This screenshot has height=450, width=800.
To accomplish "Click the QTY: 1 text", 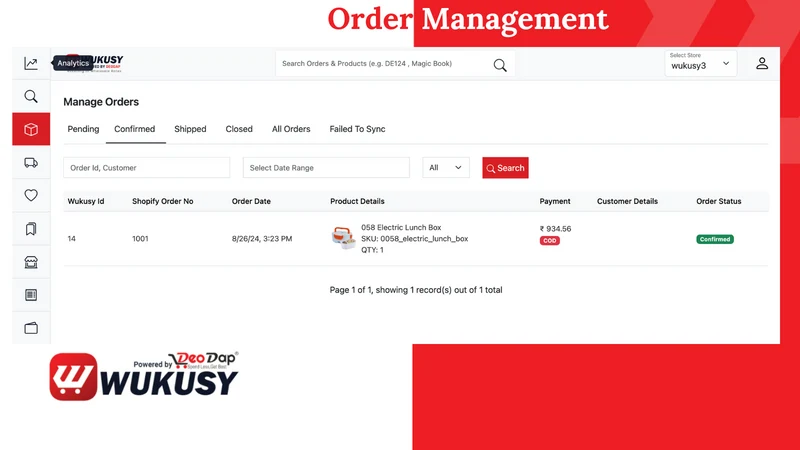I will click(x=372, y=250).
